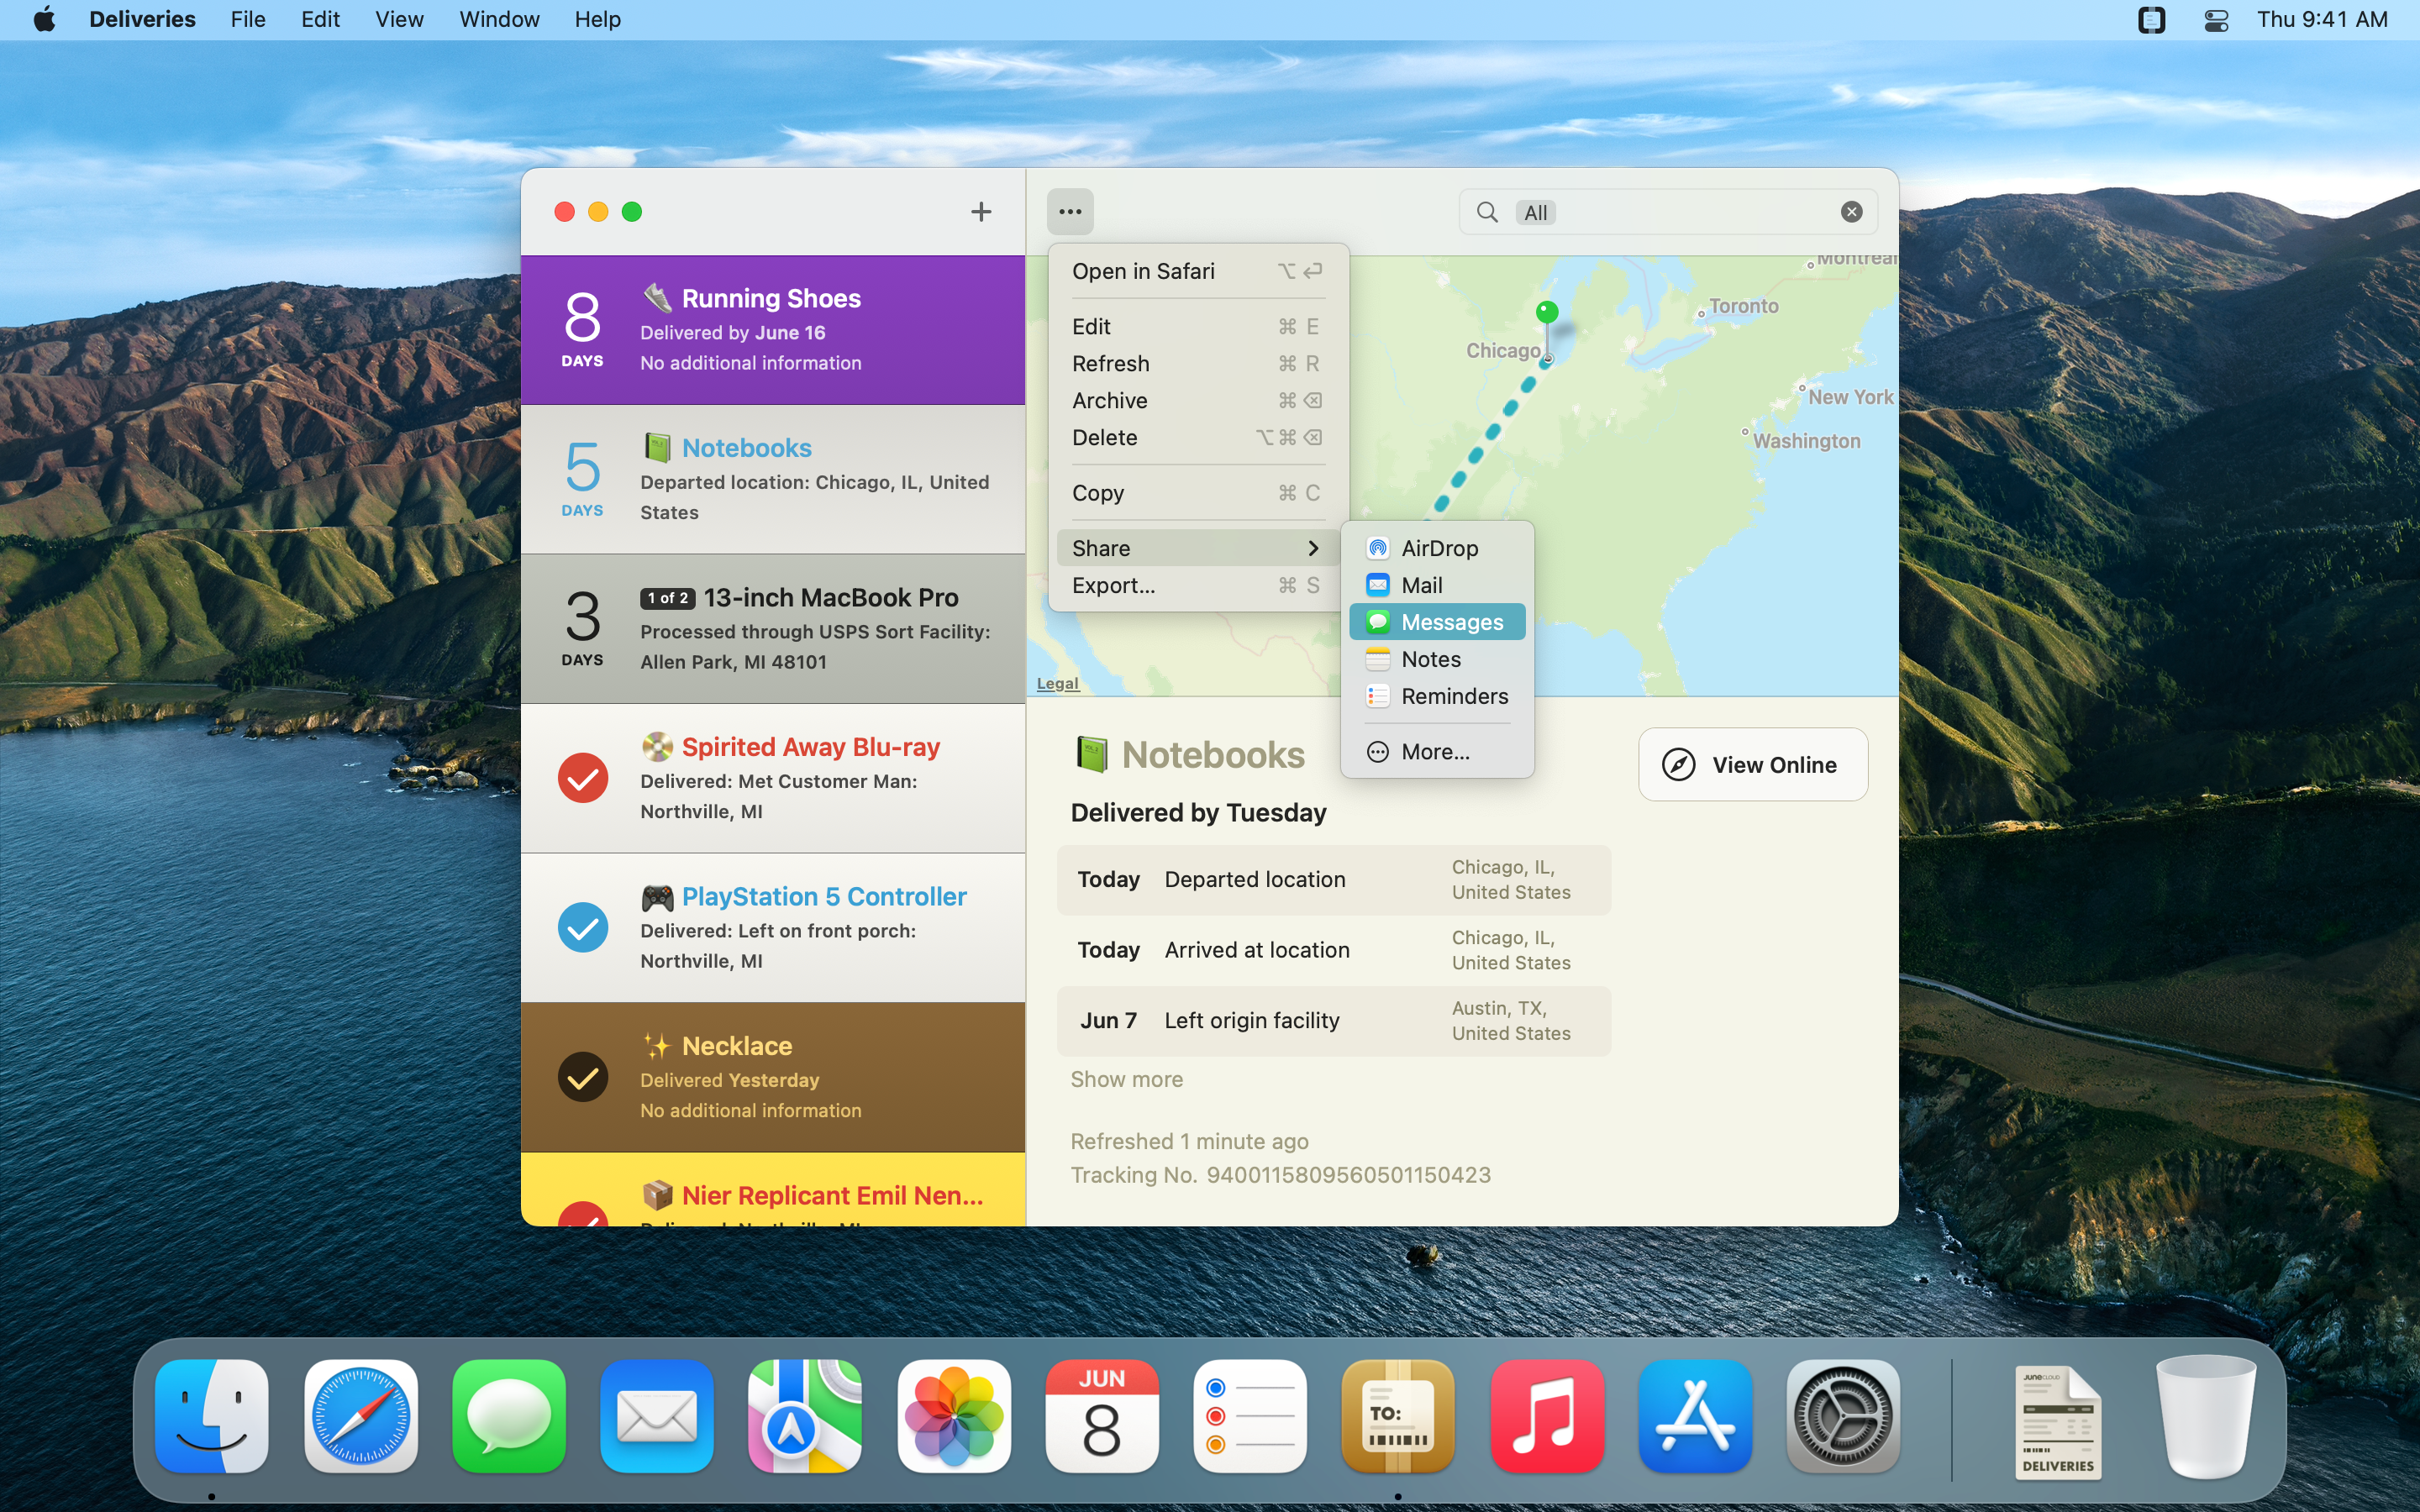This screenshot has height=1512, width=2420.
Task: Click the AirDrop share option
Action: pos(1438,547)
